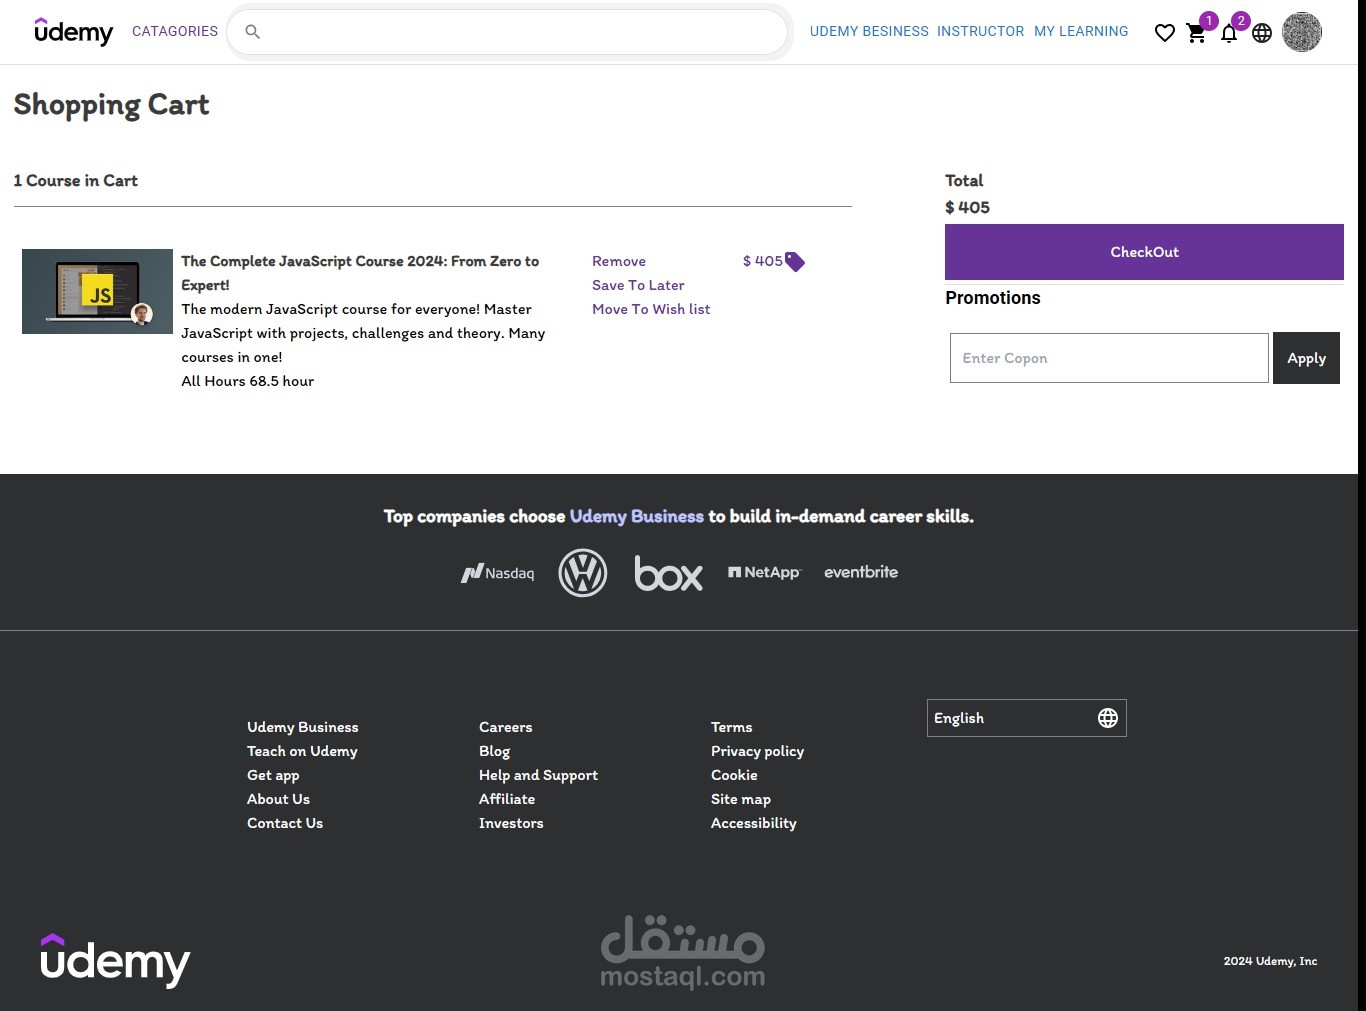Screen dimensions: 1366x1011
Task: Click the CheckOut button
Action: (x=1144, y=252)
